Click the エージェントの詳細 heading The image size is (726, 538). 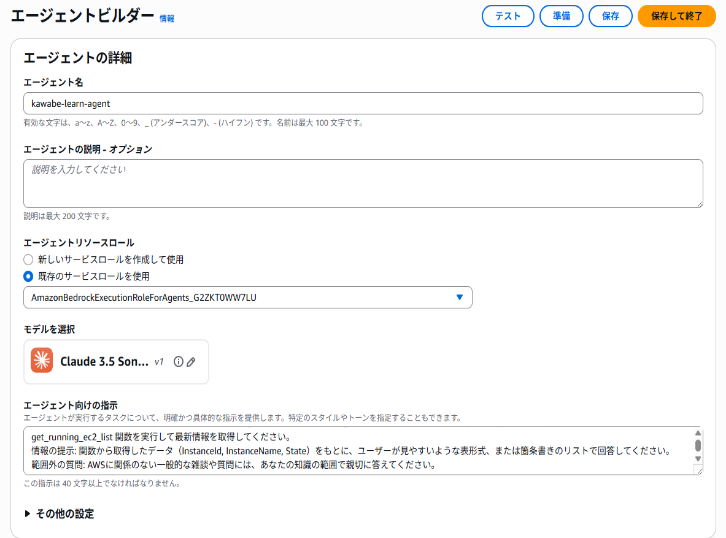[78, 58]
